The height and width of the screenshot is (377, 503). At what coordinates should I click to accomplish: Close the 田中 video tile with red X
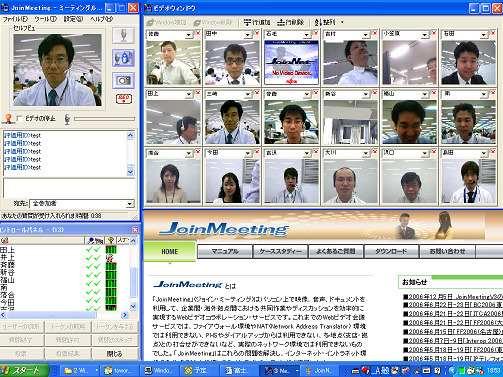[x=257, y=33]
